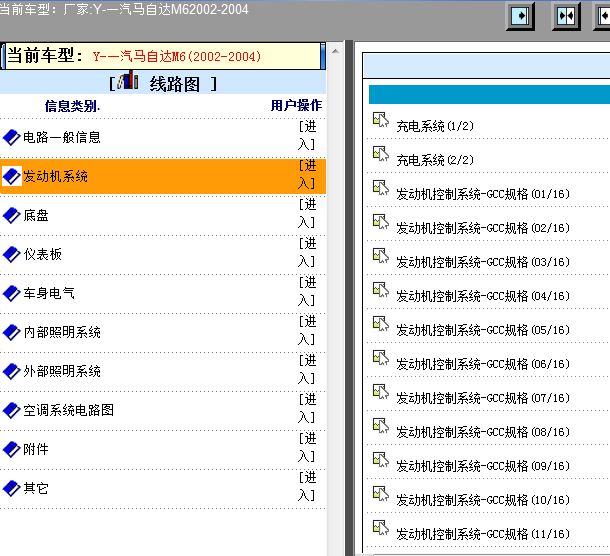
Task: Select the 空调系统电路图 category
Action: [68, 410]
